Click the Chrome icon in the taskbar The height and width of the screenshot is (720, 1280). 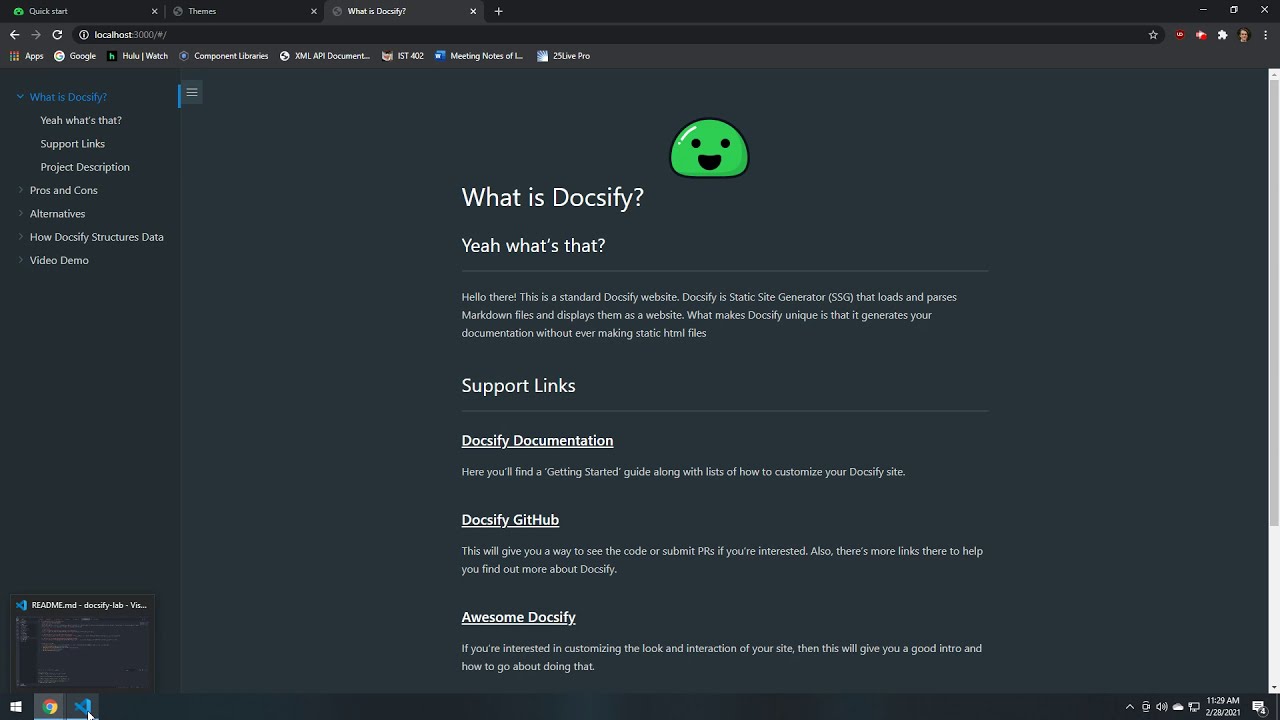click(x=50, y=707)
